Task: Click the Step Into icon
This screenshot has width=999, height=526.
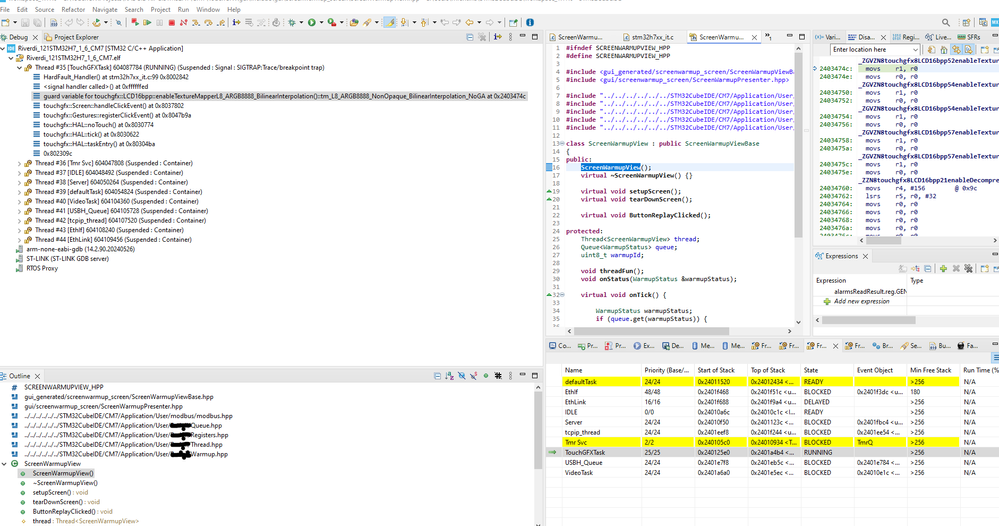Action: 196,22
